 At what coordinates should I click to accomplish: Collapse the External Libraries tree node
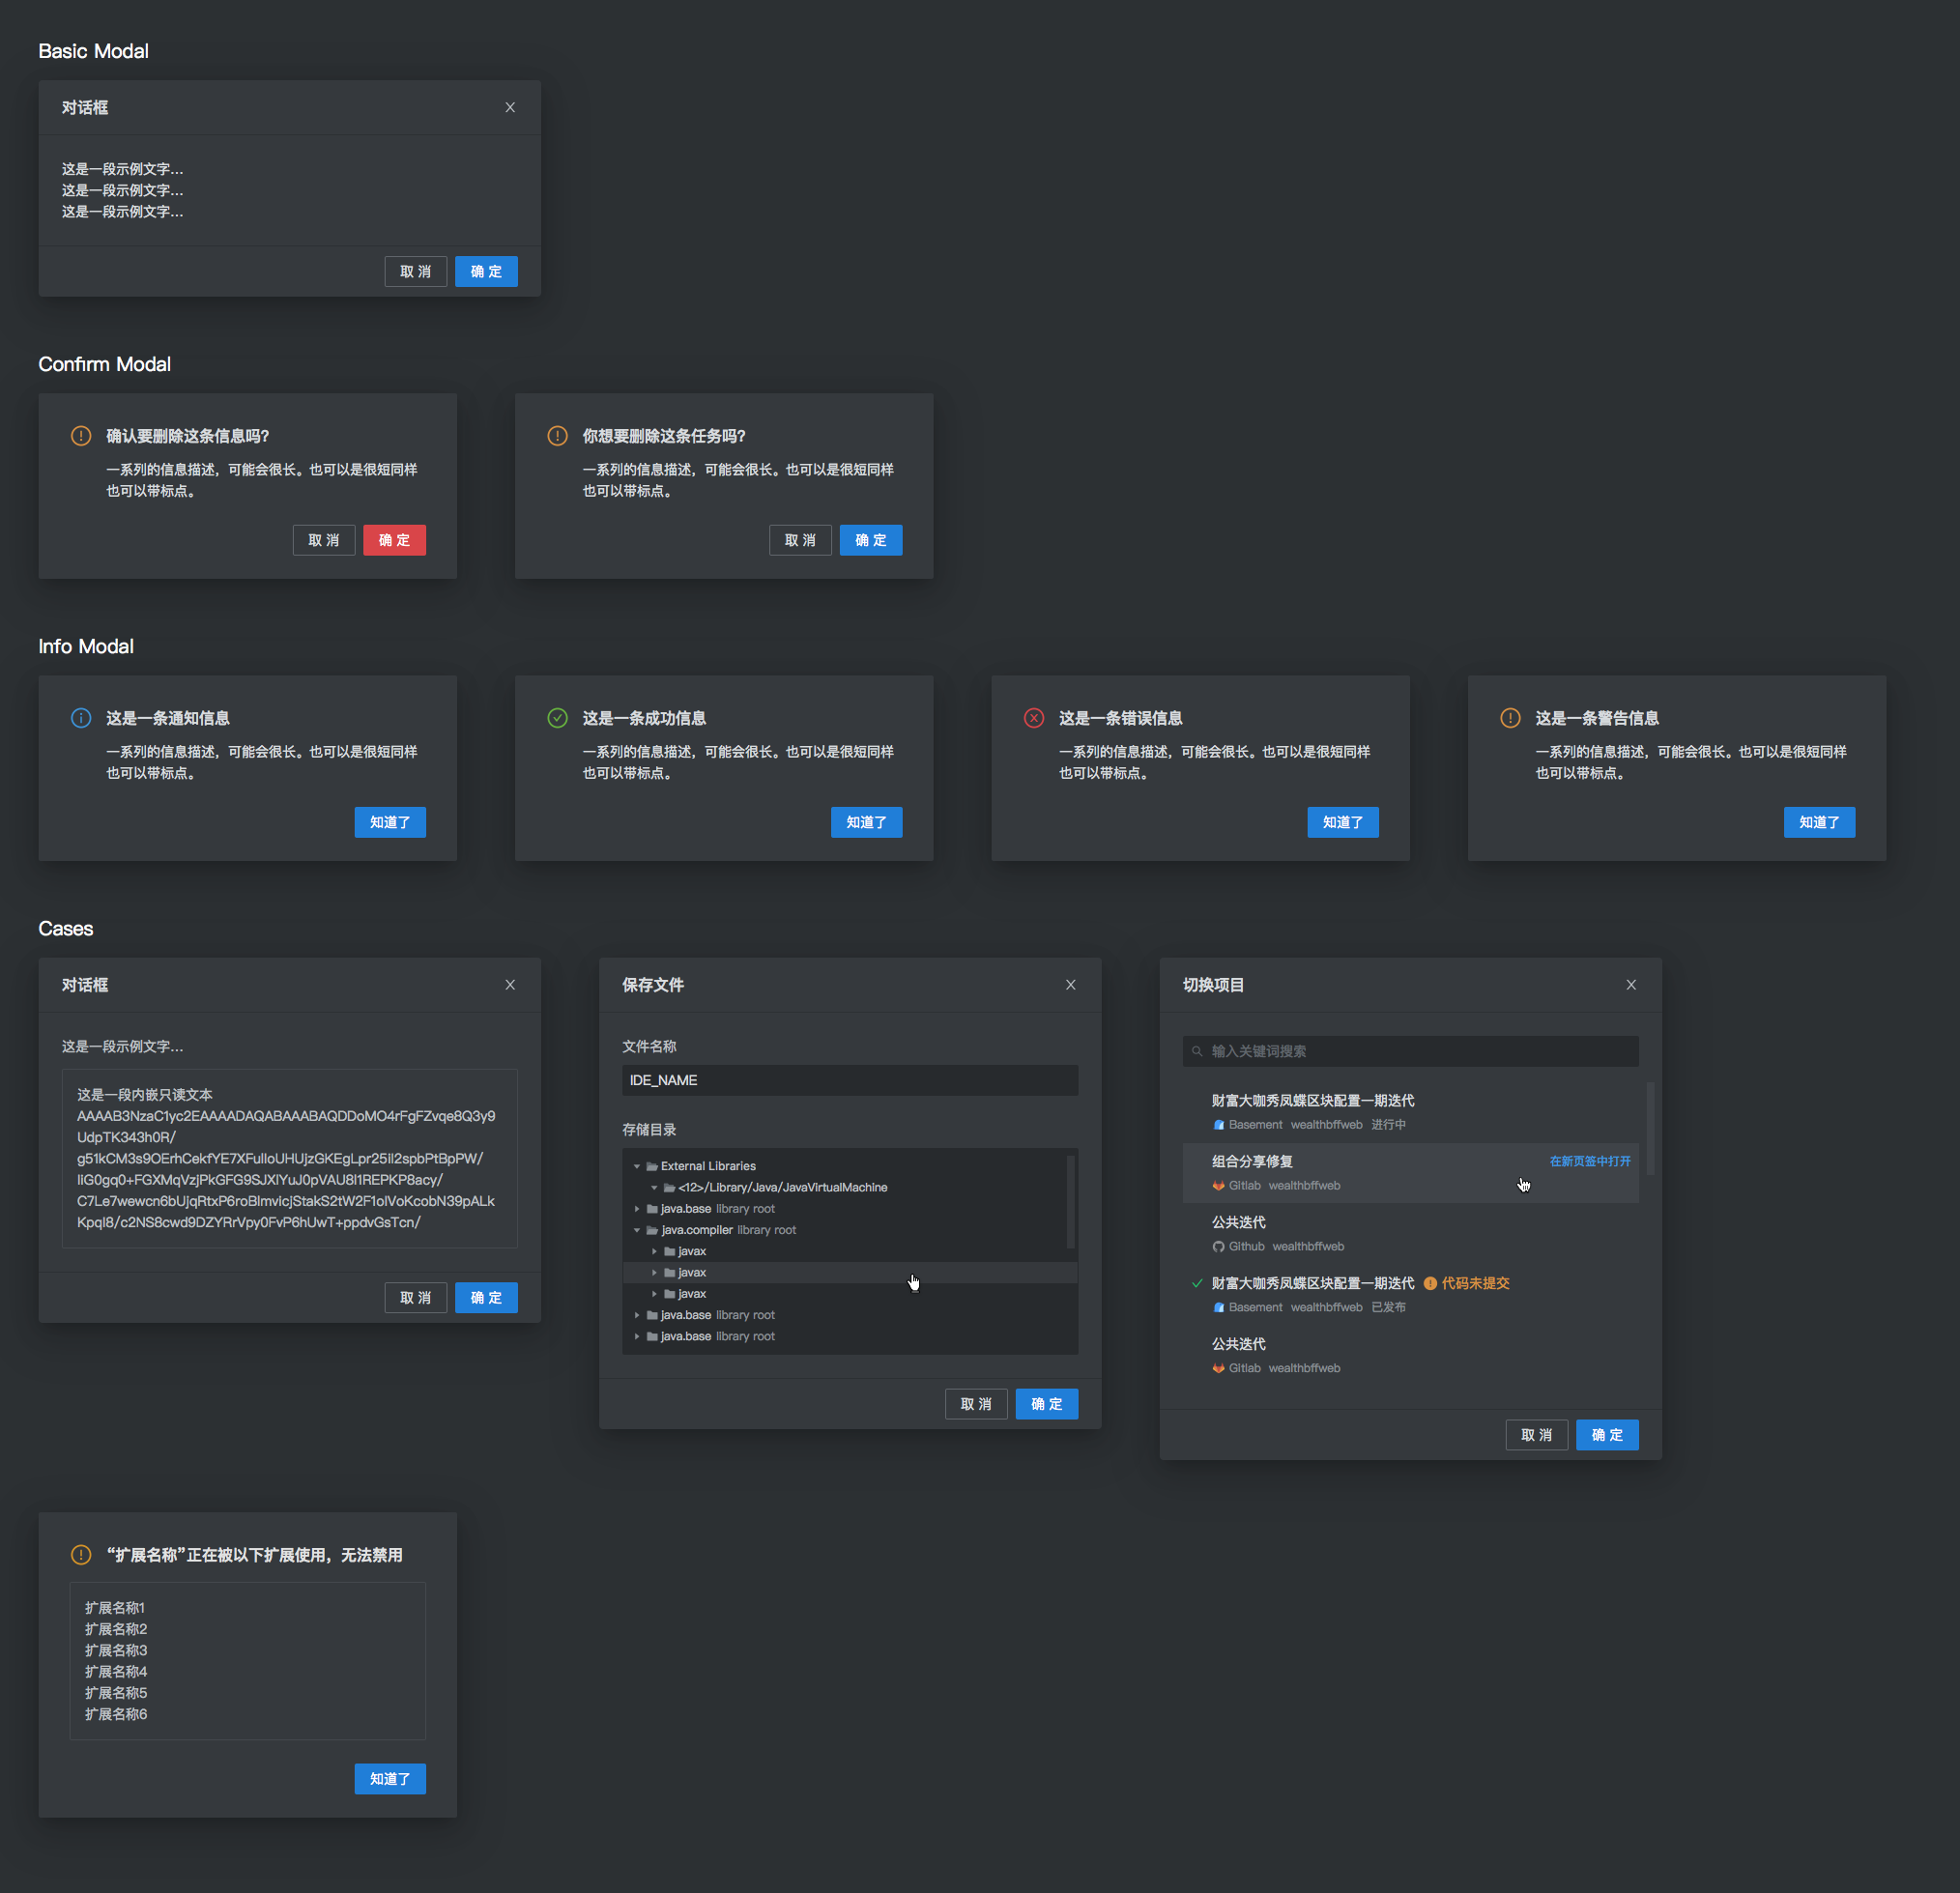click(x=637, y=1166)
